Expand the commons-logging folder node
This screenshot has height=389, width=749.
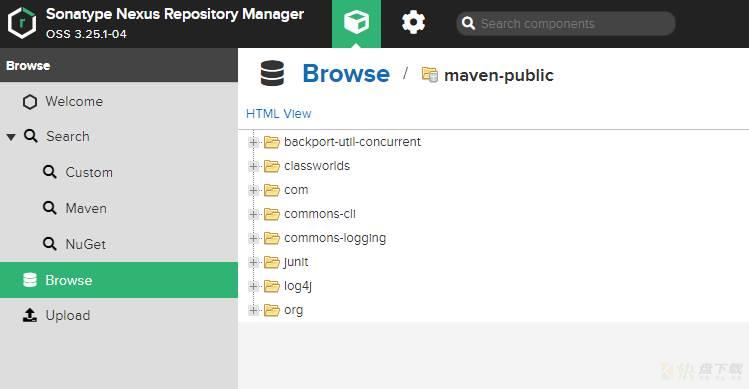pos(254,238)
